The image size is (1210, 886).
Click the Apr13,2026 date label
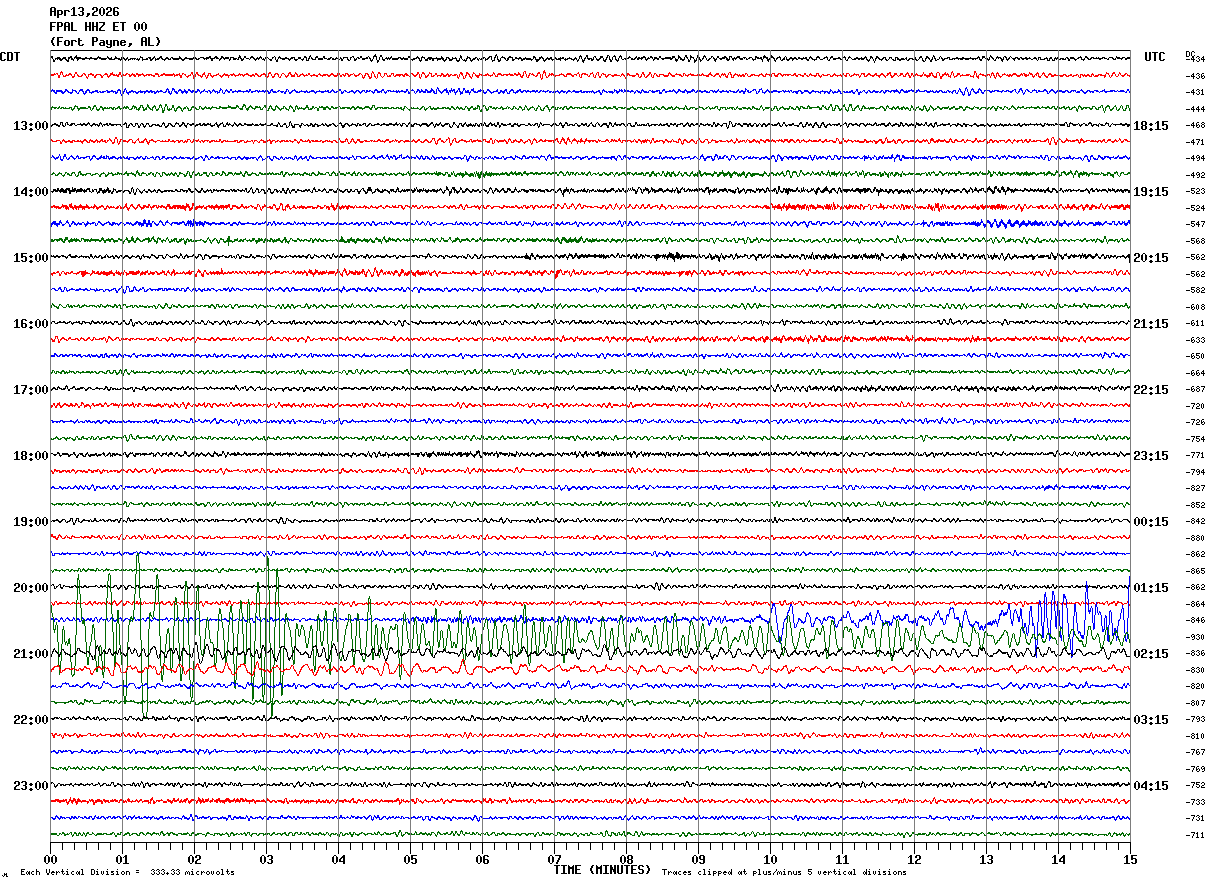(x=84, y=12)
